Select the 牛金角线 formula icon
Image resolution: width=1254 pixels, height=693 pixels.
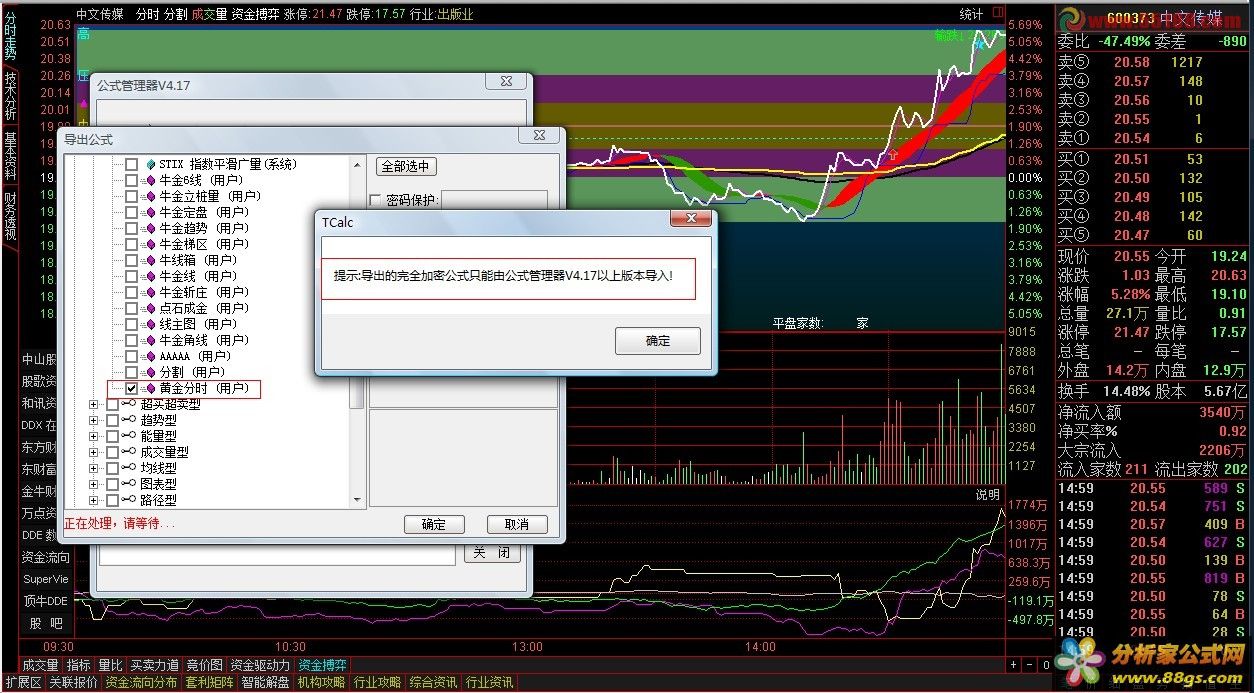(151, 340)
